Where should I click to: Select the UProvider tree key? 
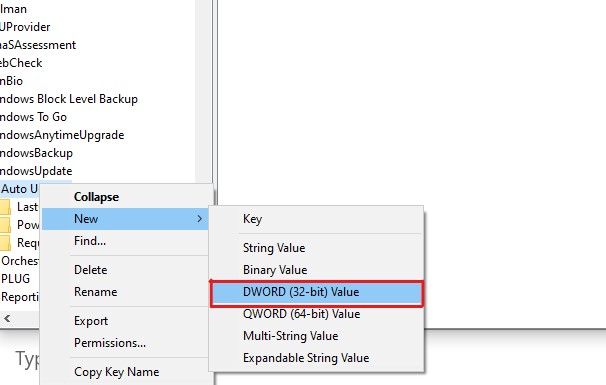pos(25,27)
